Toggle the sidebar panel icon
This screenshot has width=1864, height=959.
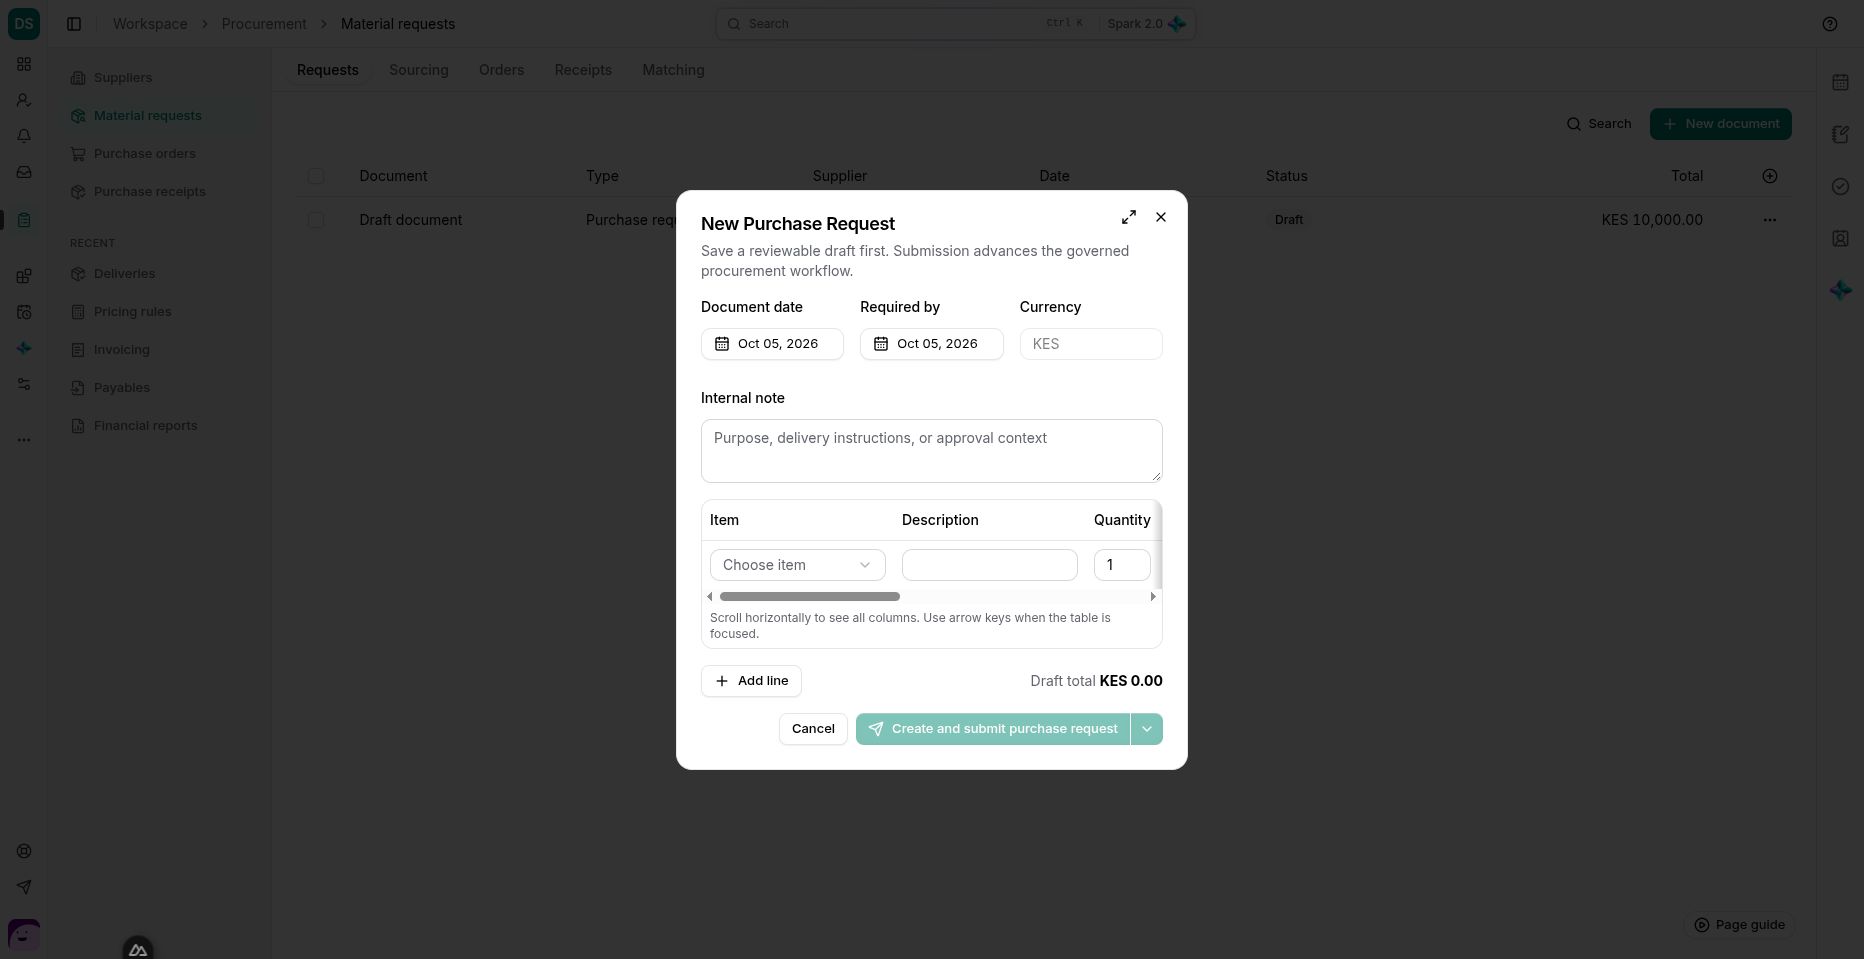point(74,24)
